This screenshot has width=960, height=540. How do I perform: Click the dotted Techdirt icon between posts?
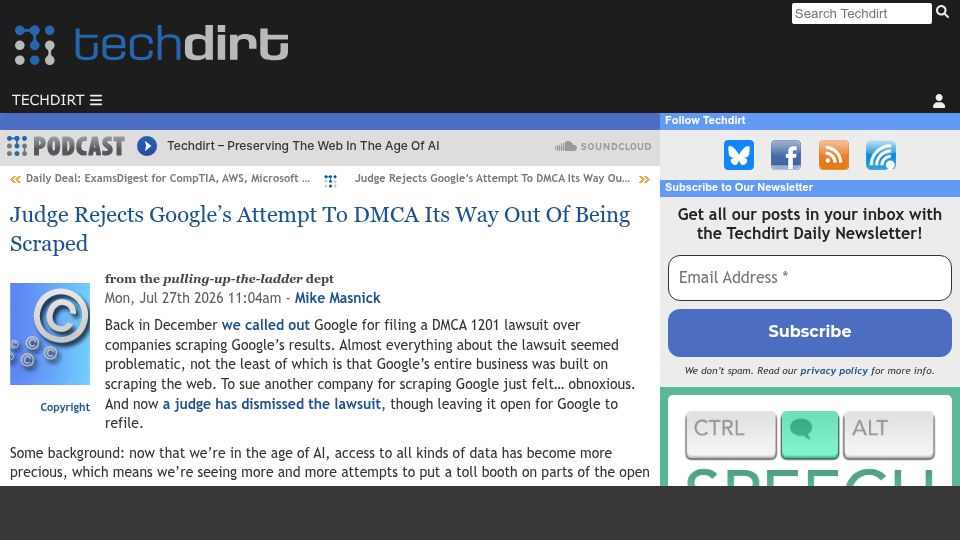click(331, 181)
